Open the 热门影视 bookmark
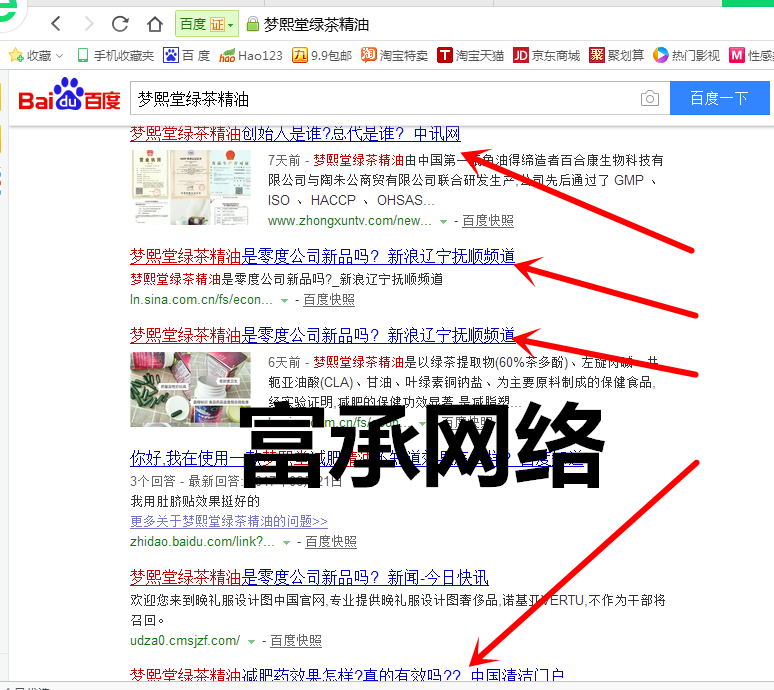 686,55
